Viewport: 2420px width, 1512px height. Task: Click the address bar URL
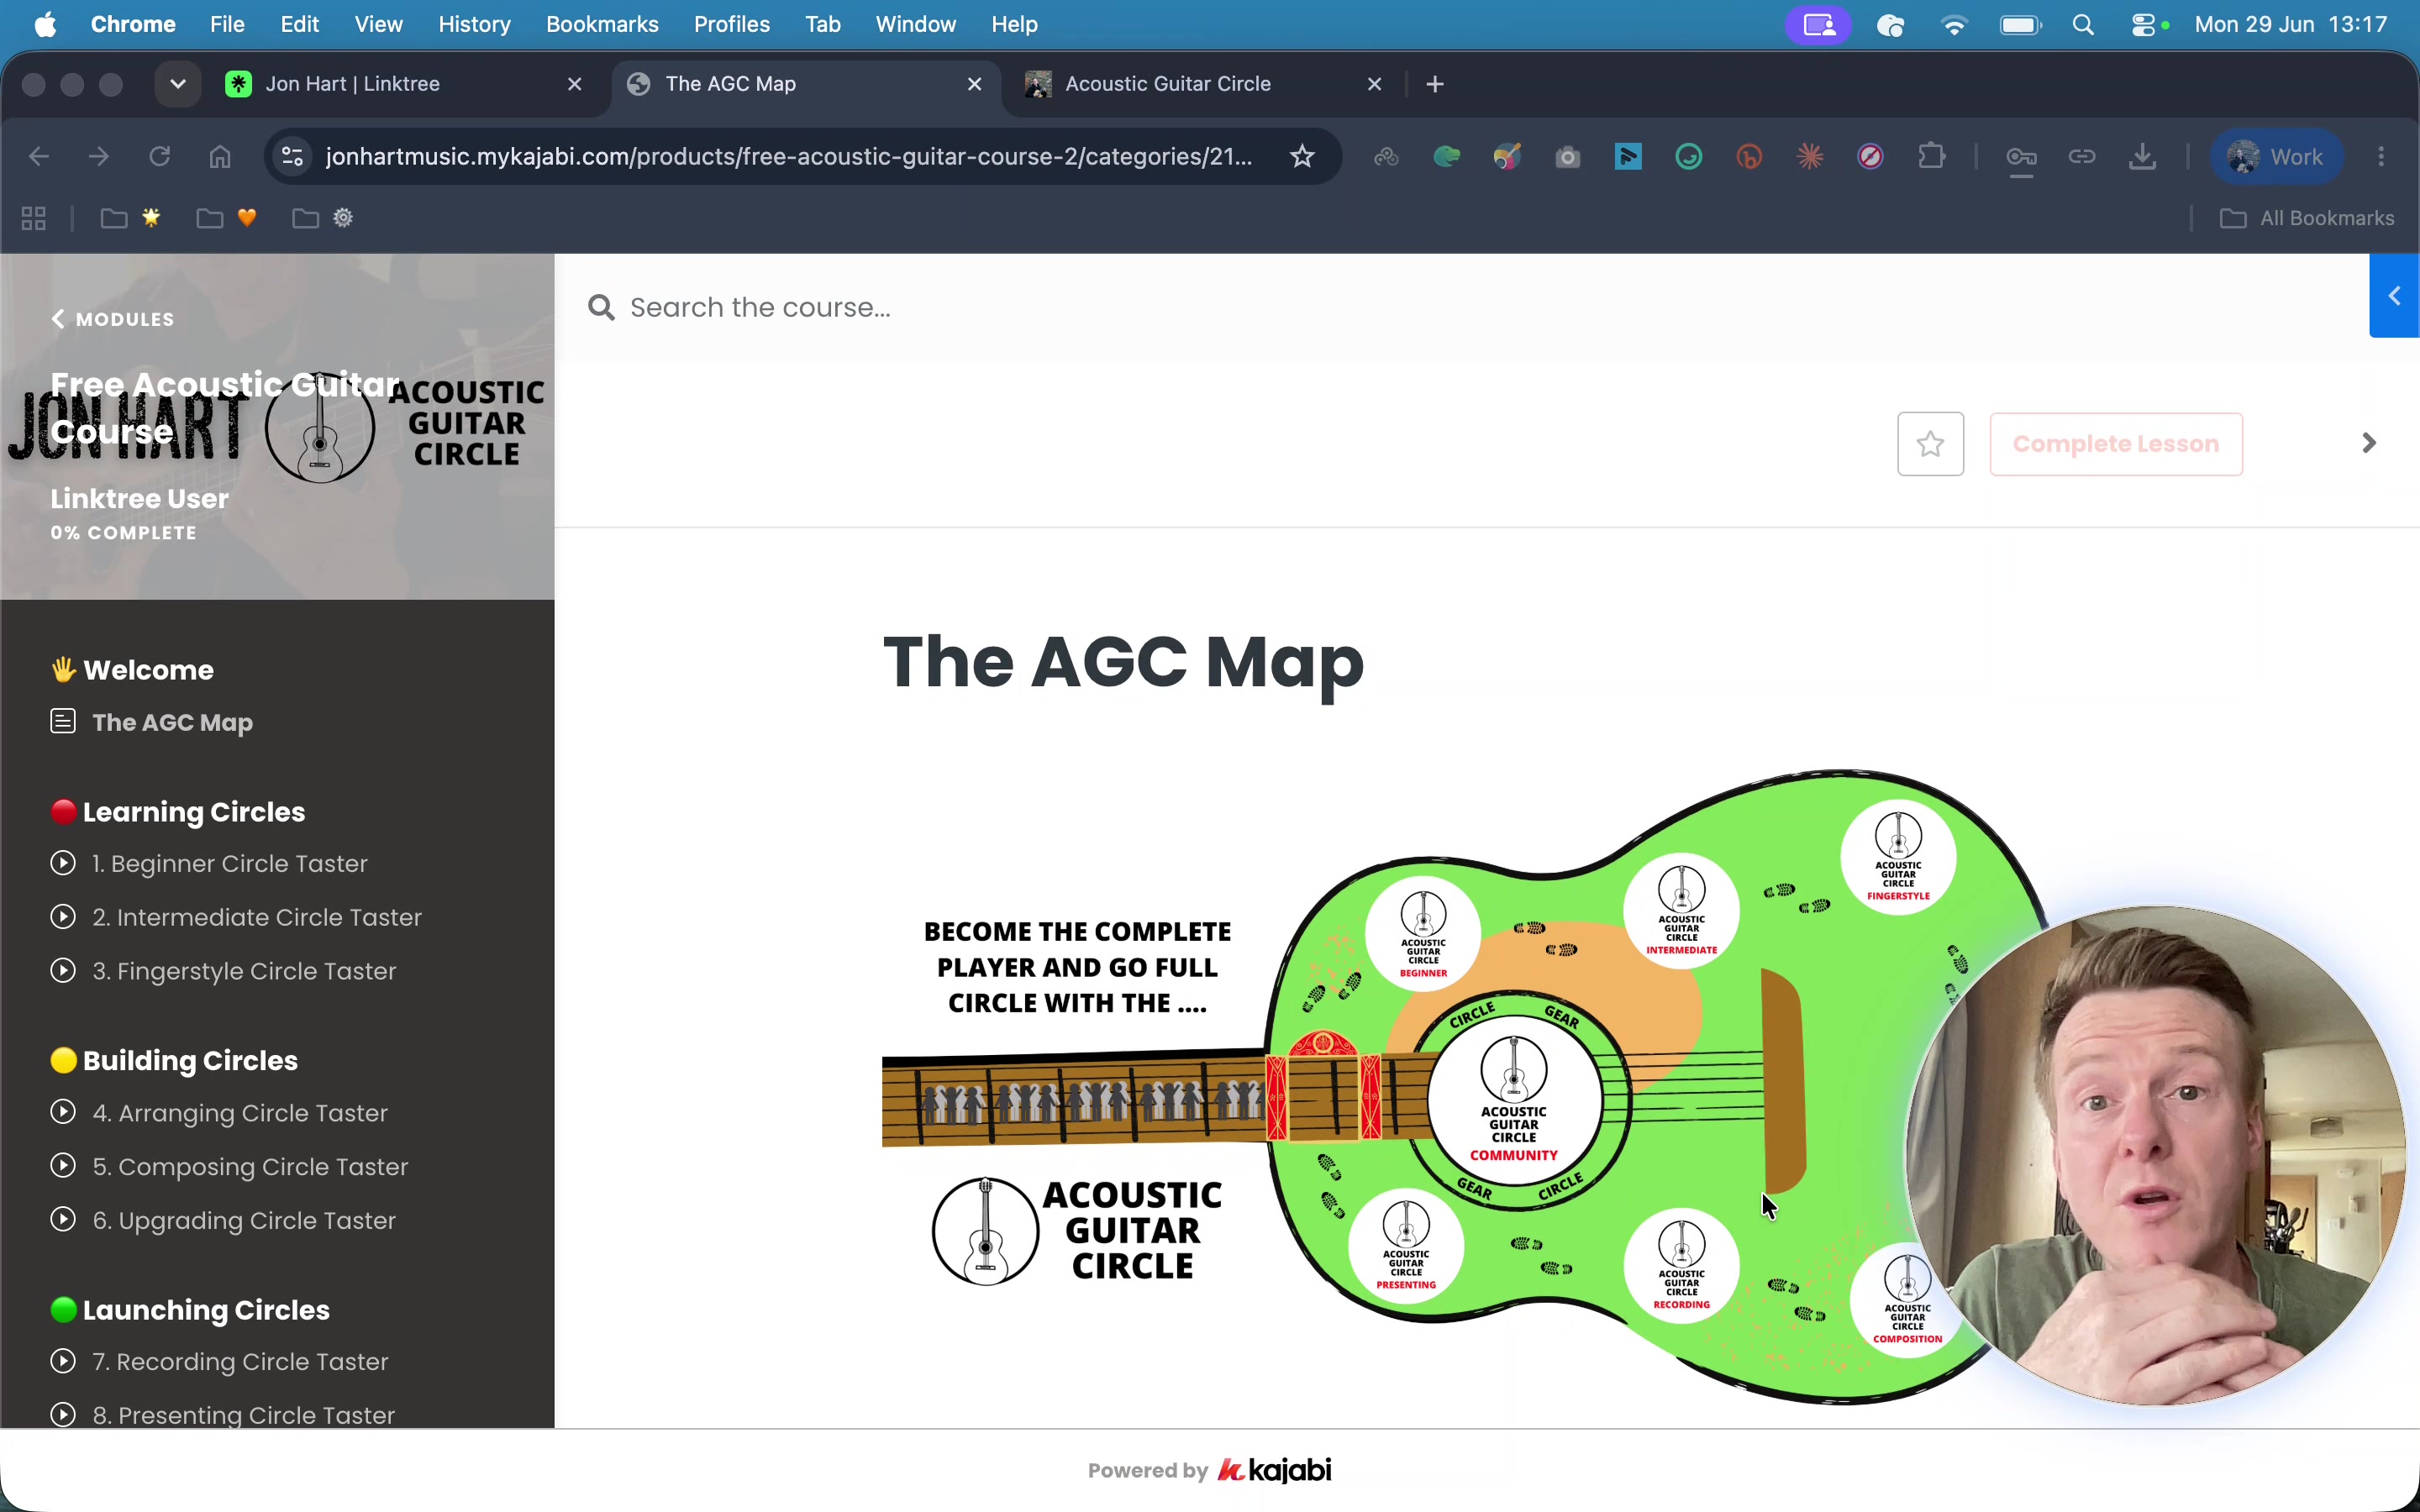point(789,157)
